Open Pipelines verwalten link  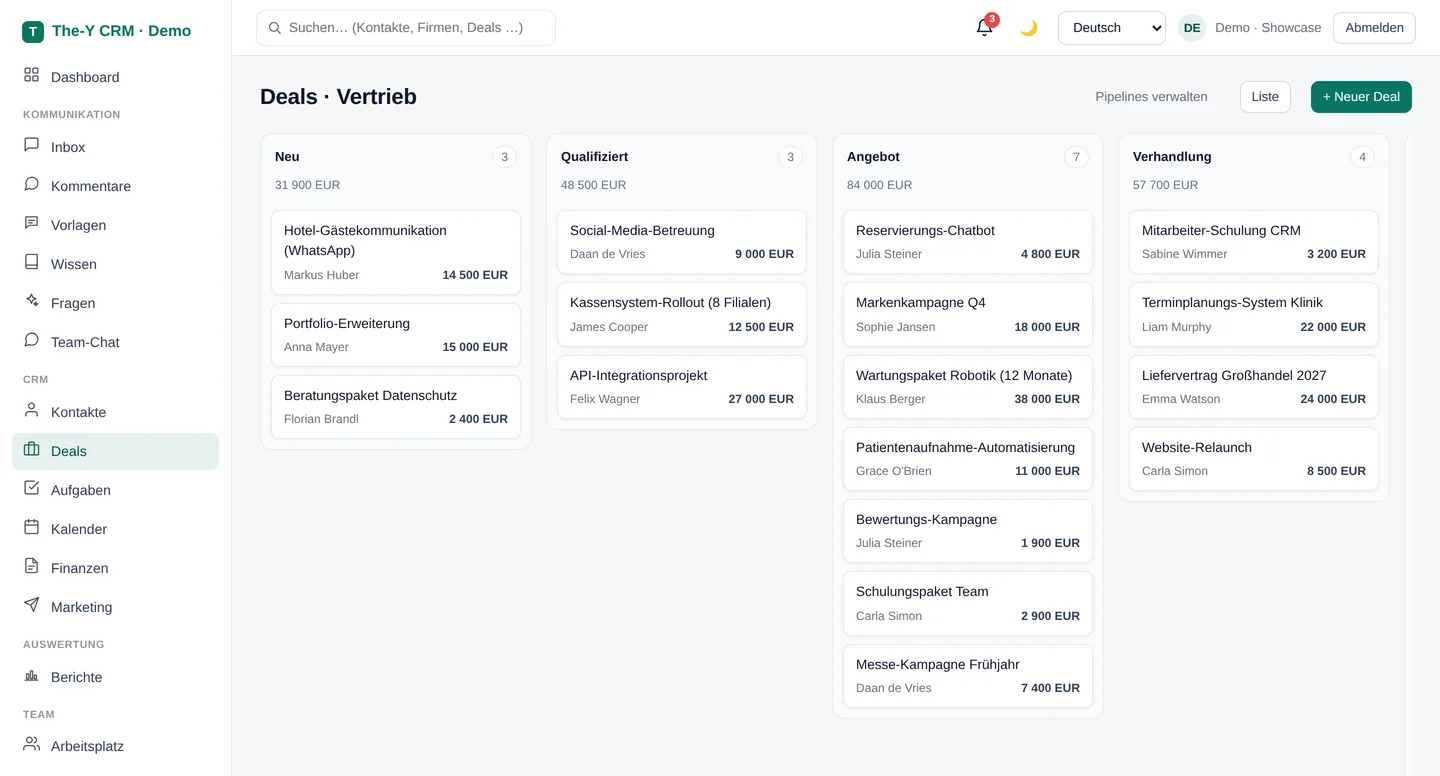tap(1151, 97)
